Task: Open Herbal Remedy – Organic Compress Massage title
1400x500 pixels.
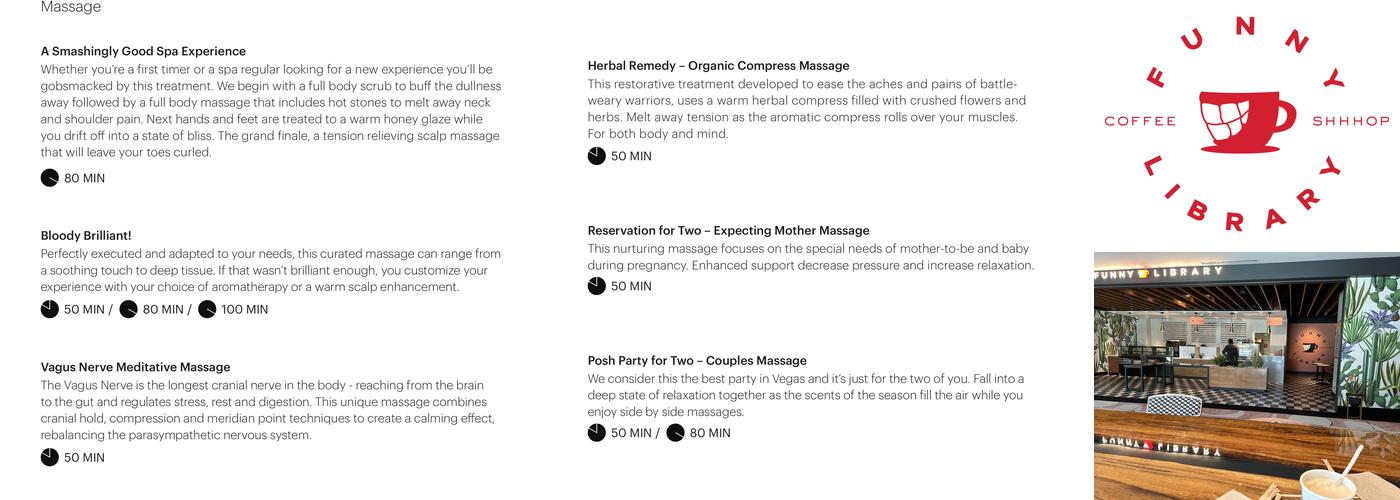Action: point(718,66)
